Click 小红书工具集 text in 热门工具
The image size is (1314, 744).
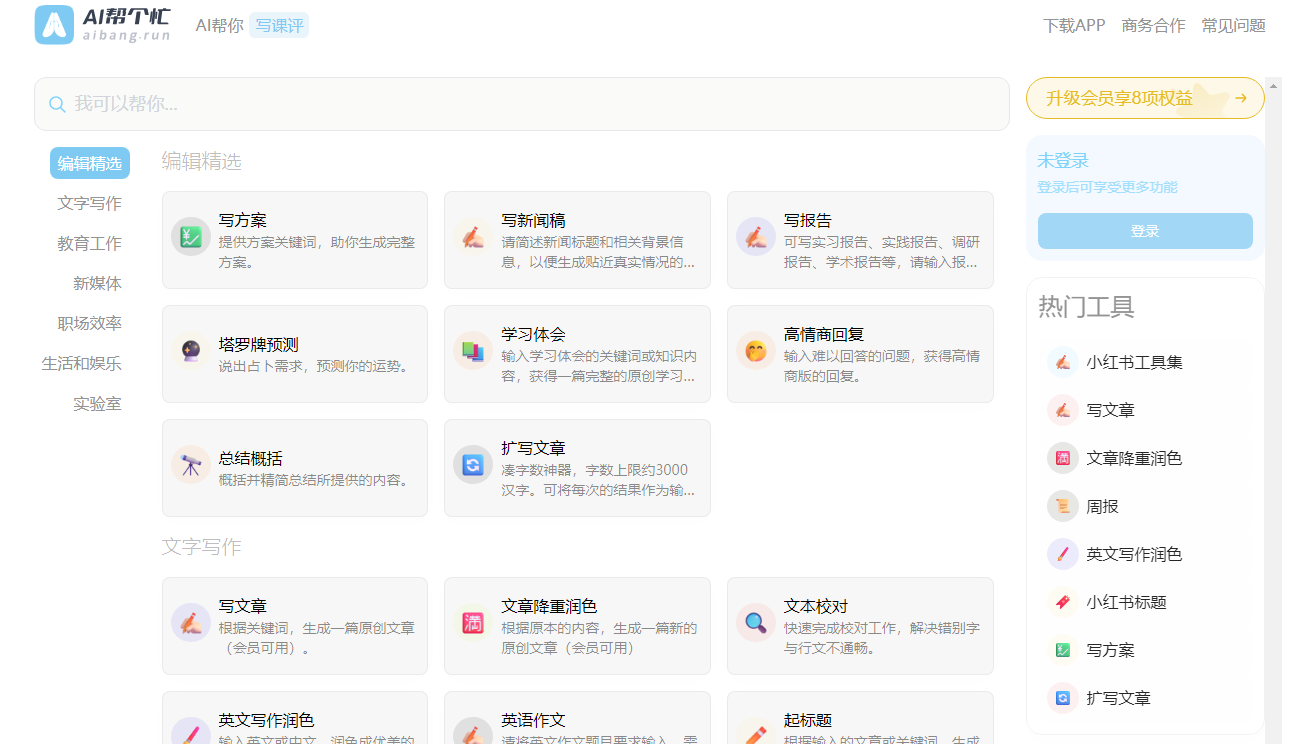[1135, 362]
